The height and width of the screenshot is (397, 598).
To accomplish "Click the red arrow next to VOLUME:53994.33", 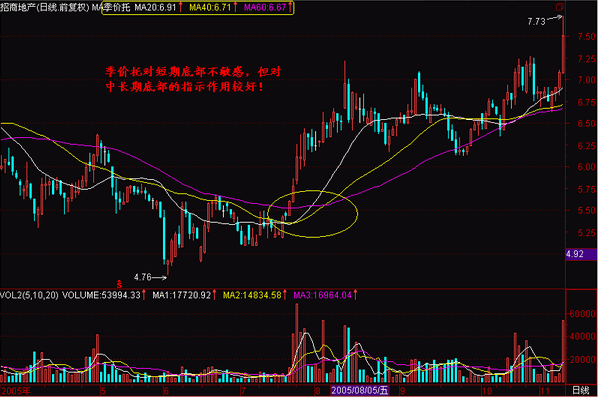I will coord(144,295).
